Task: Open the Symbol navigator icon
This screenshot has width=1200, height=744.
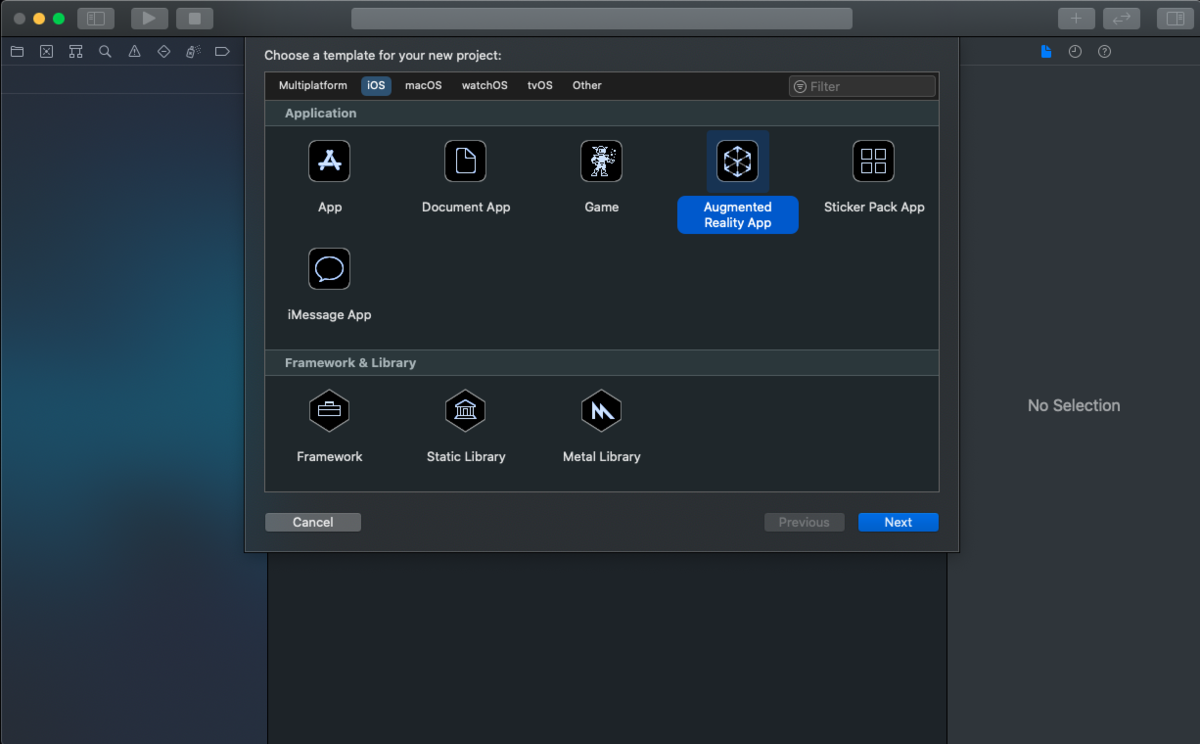Action: click(76, 51)
